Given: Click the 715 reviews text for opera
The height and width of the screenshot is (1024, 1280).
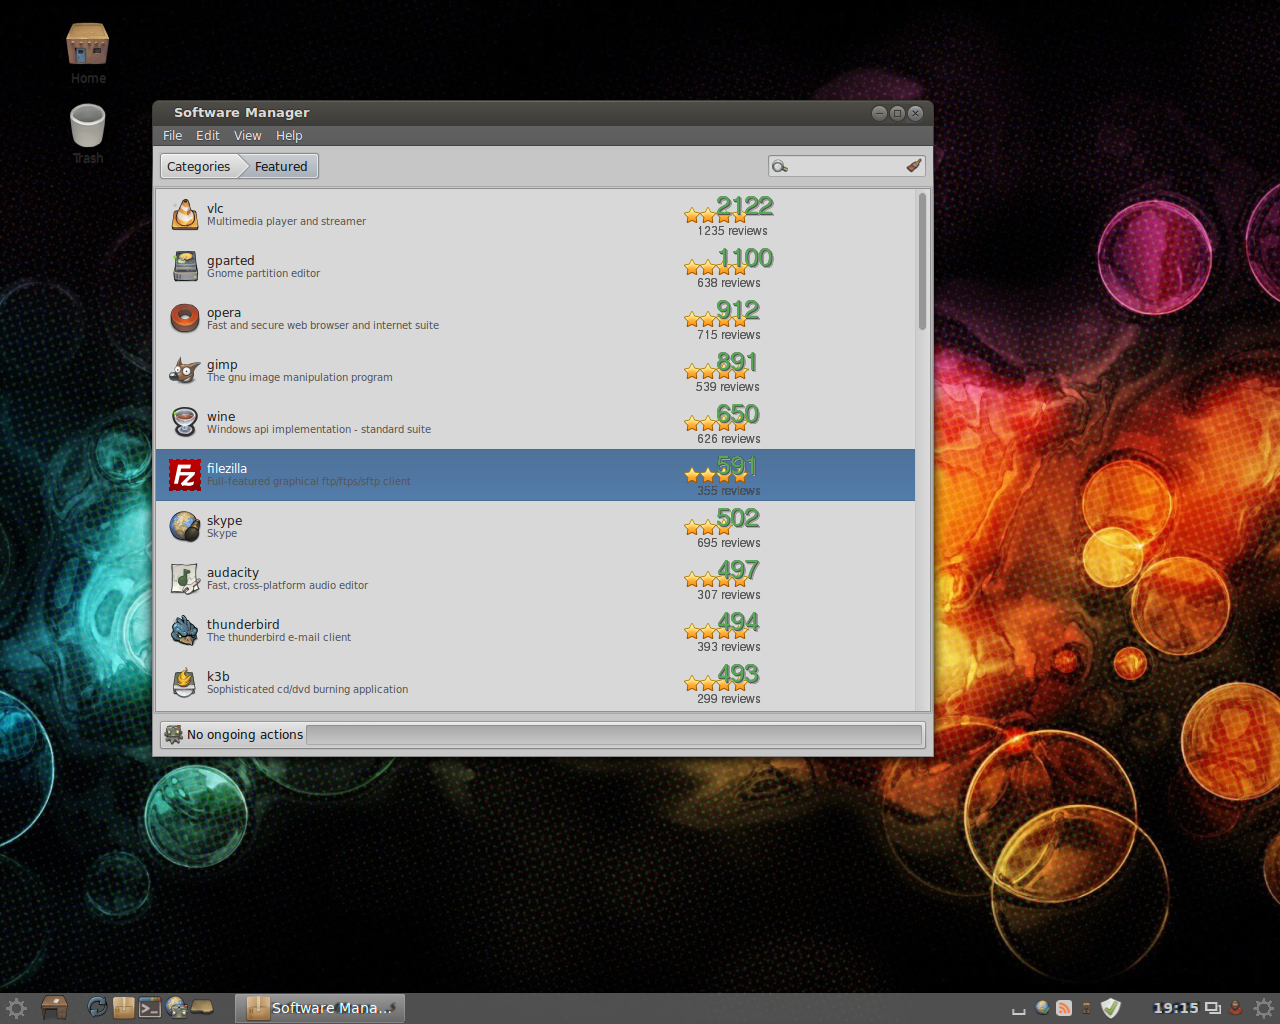Looking at the screenshot, I should point(729,335).
